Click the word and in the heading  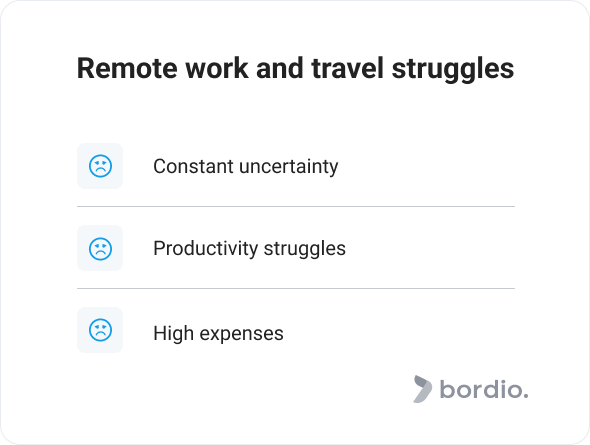pos(280,68)
